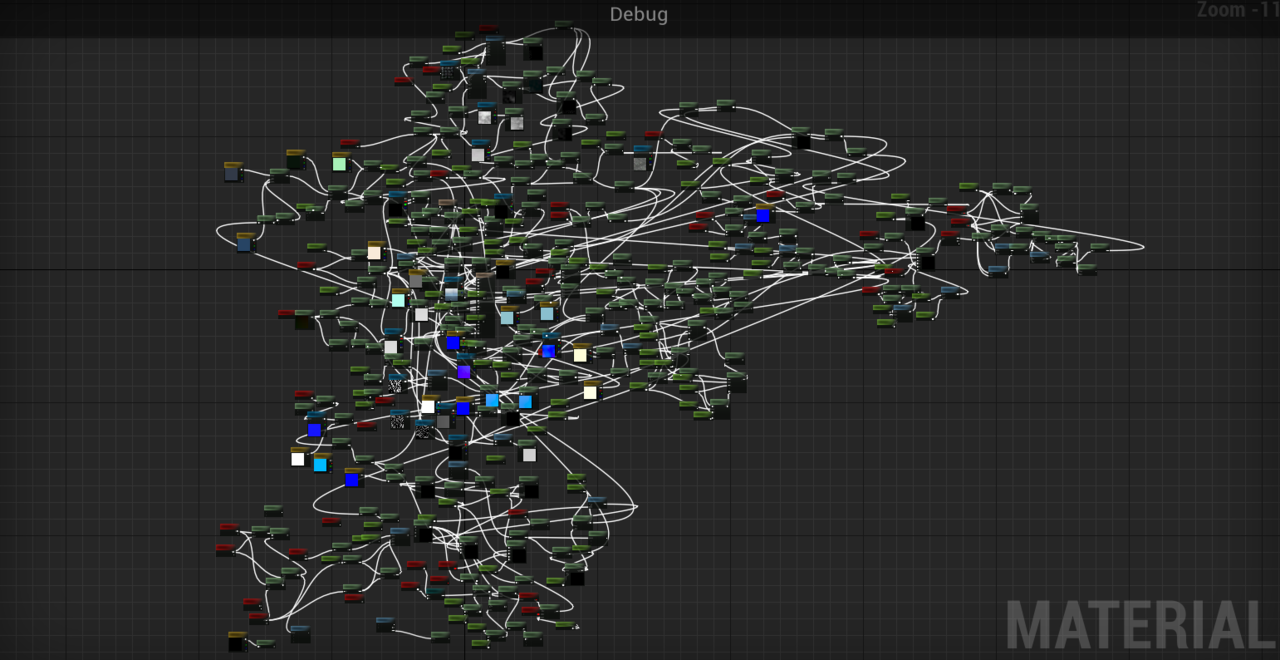
Task: Select the steel-blue preview node below the leftmost node
Action: click(245, 242)
